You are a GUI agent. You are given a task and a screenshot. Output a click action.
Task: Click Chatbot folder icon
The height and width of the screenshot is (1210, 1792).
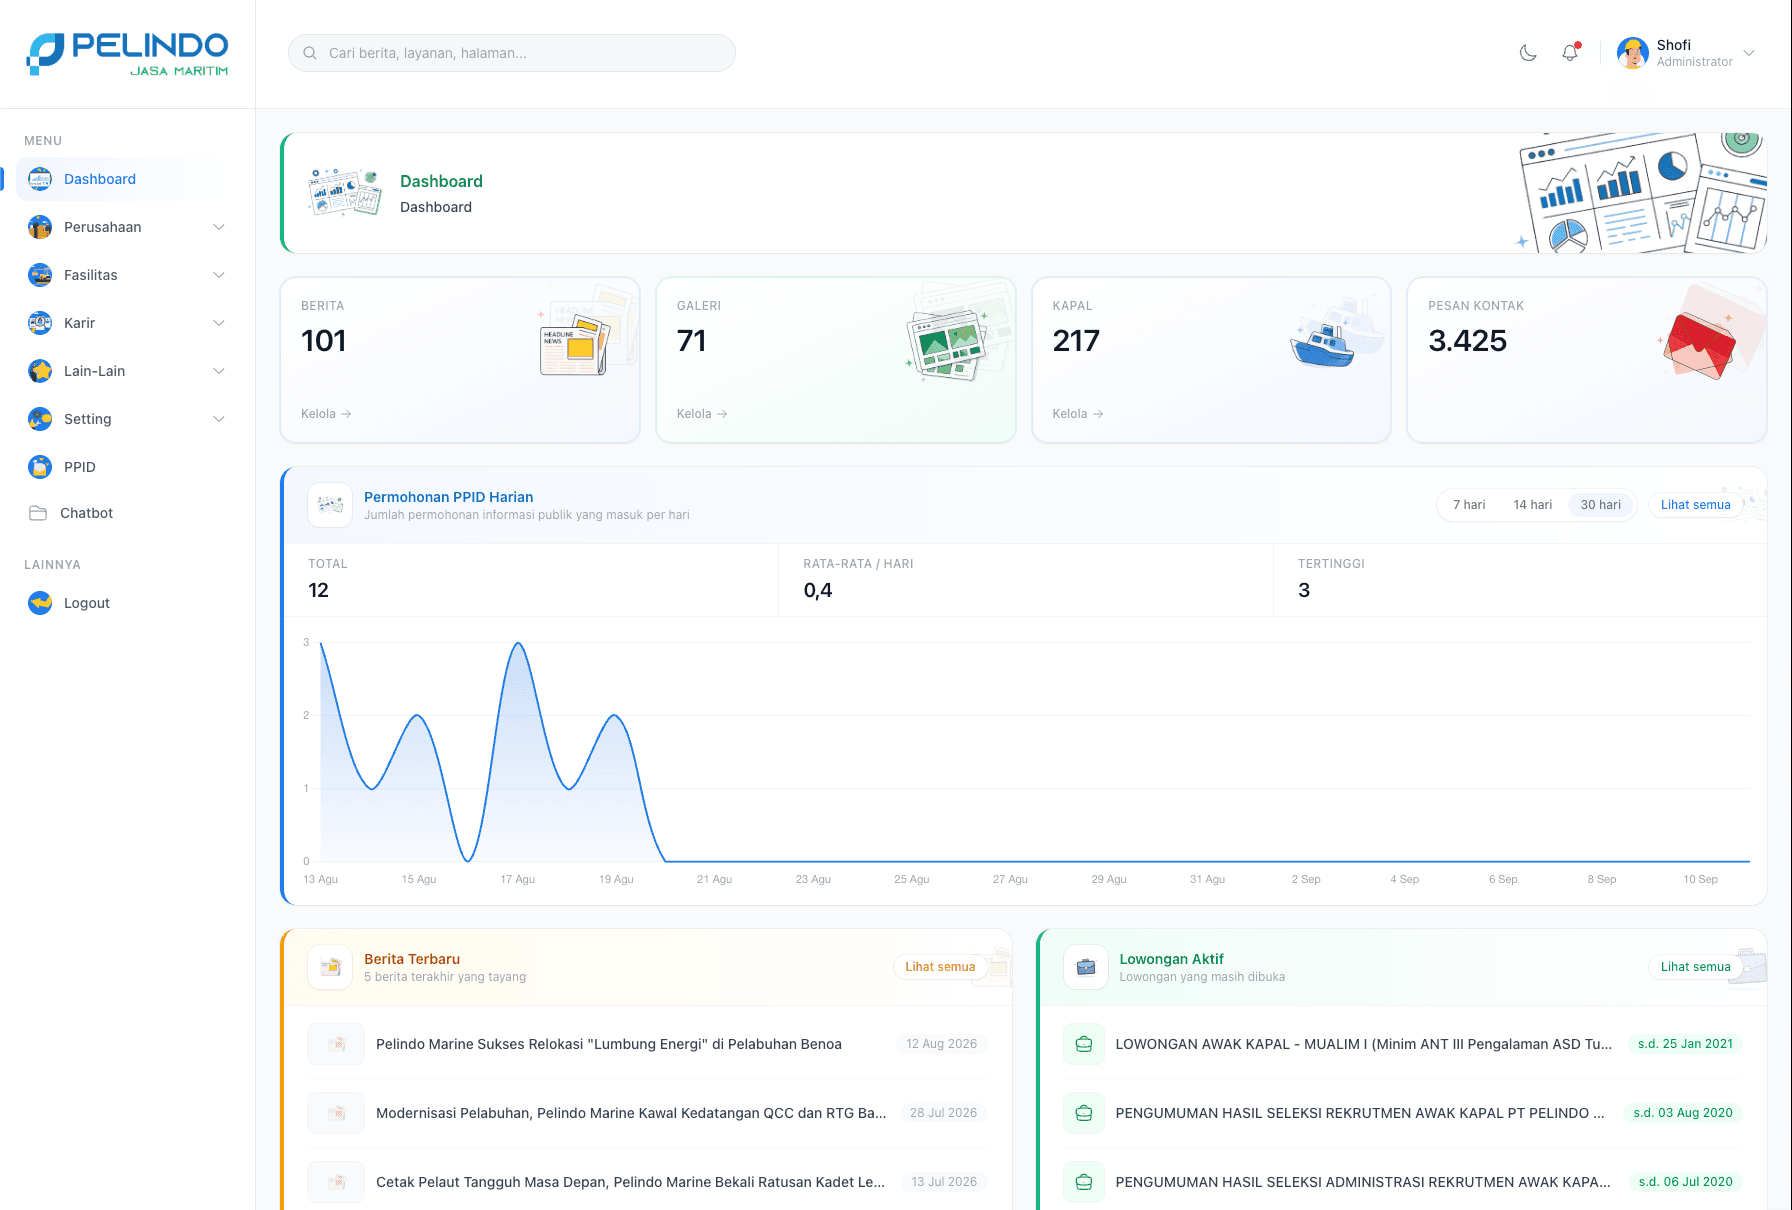(x=38, y=513)
